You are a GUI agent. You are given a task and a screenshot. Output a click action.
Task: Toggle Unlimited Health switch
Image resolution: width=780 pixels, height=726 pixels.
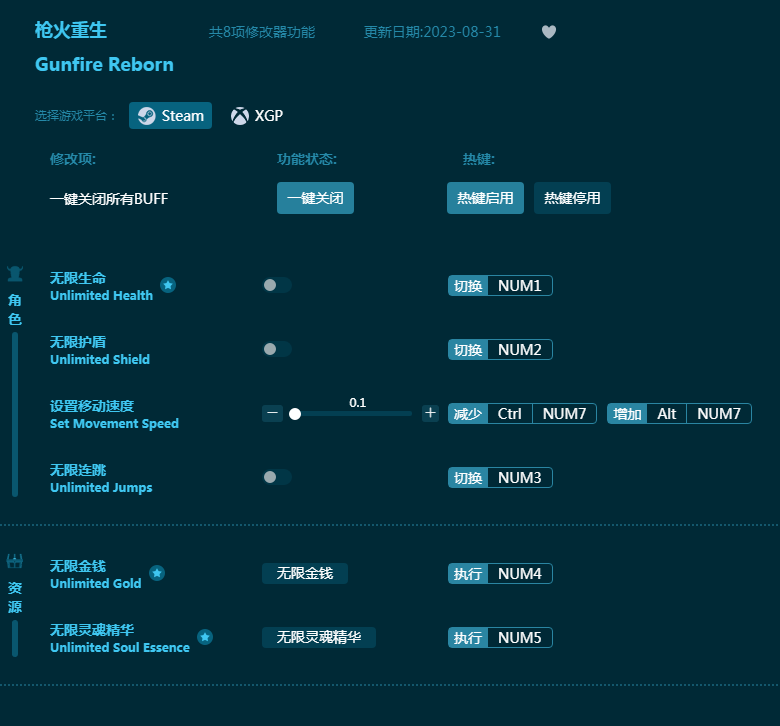click(277, 285)
